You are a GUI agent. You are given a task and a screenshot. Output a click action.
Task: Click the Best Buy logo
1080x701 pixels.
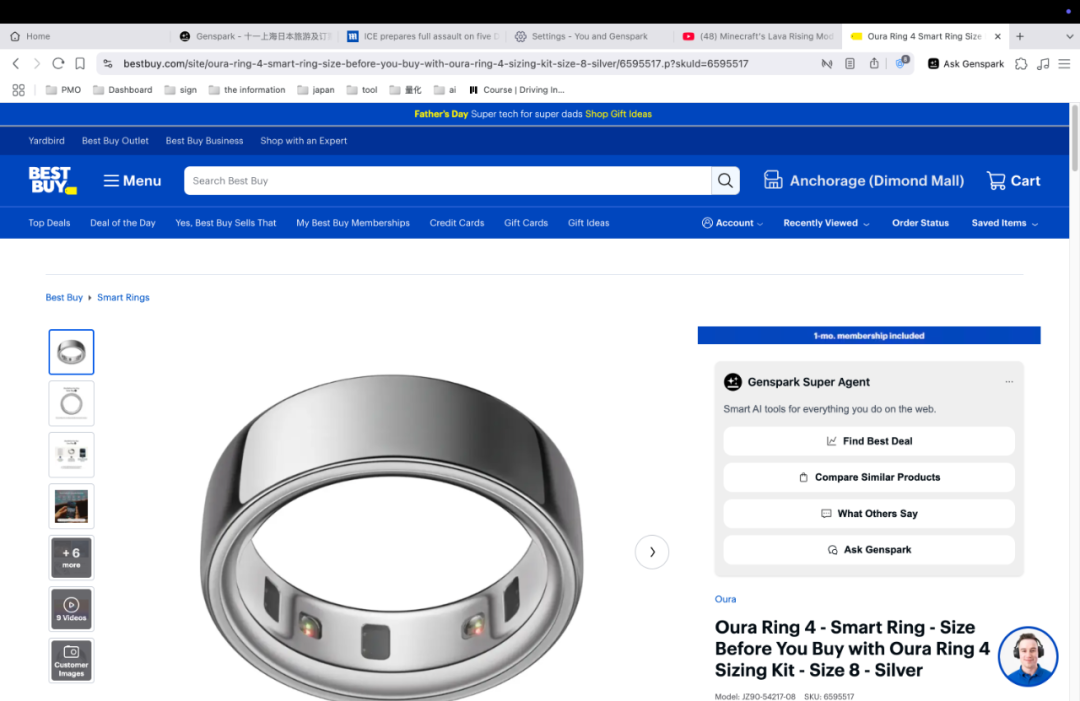pos(52,180)
